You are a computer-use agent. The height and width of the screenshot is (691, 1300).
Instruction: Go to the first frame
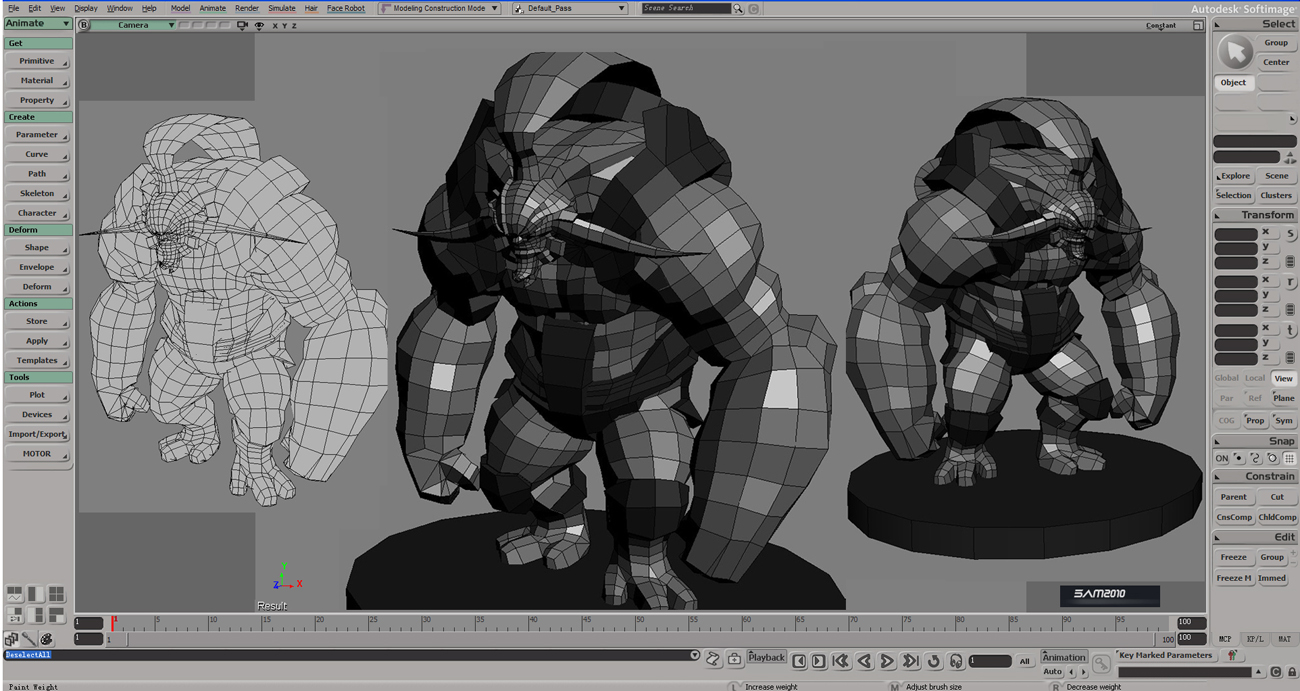coord(840,661)
